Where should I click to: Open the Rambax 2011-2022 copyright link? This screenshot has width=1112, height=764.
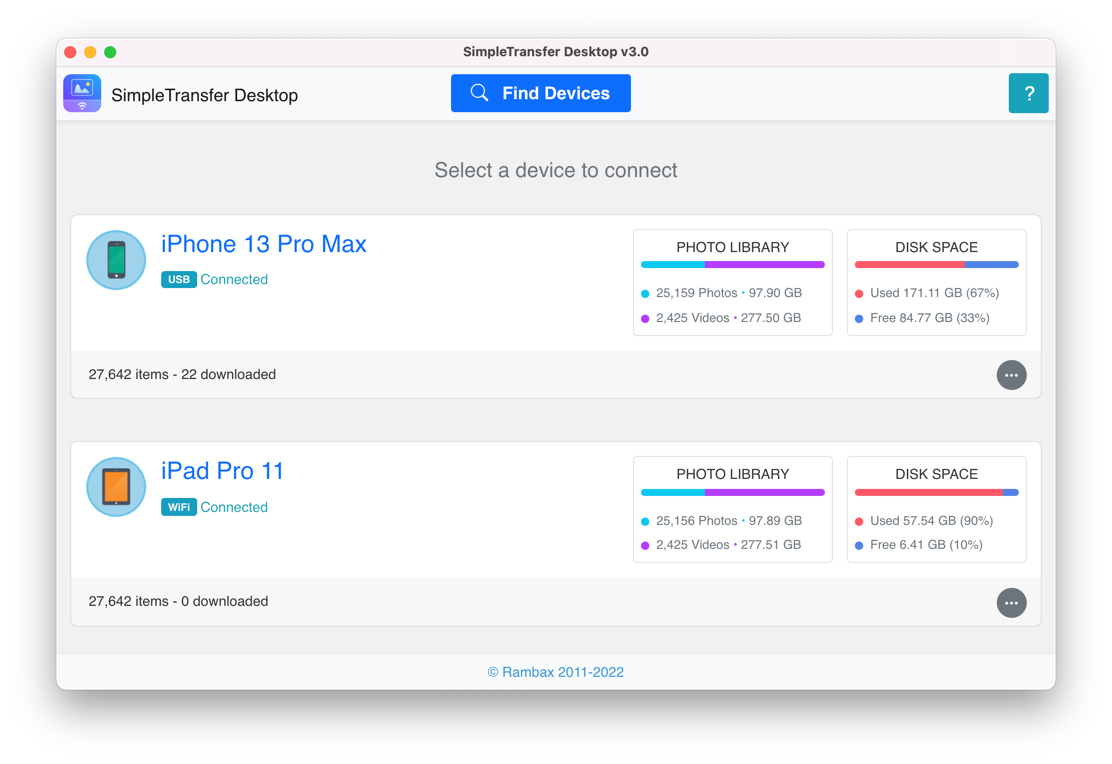pyautogui.click(x=556, y=672)
